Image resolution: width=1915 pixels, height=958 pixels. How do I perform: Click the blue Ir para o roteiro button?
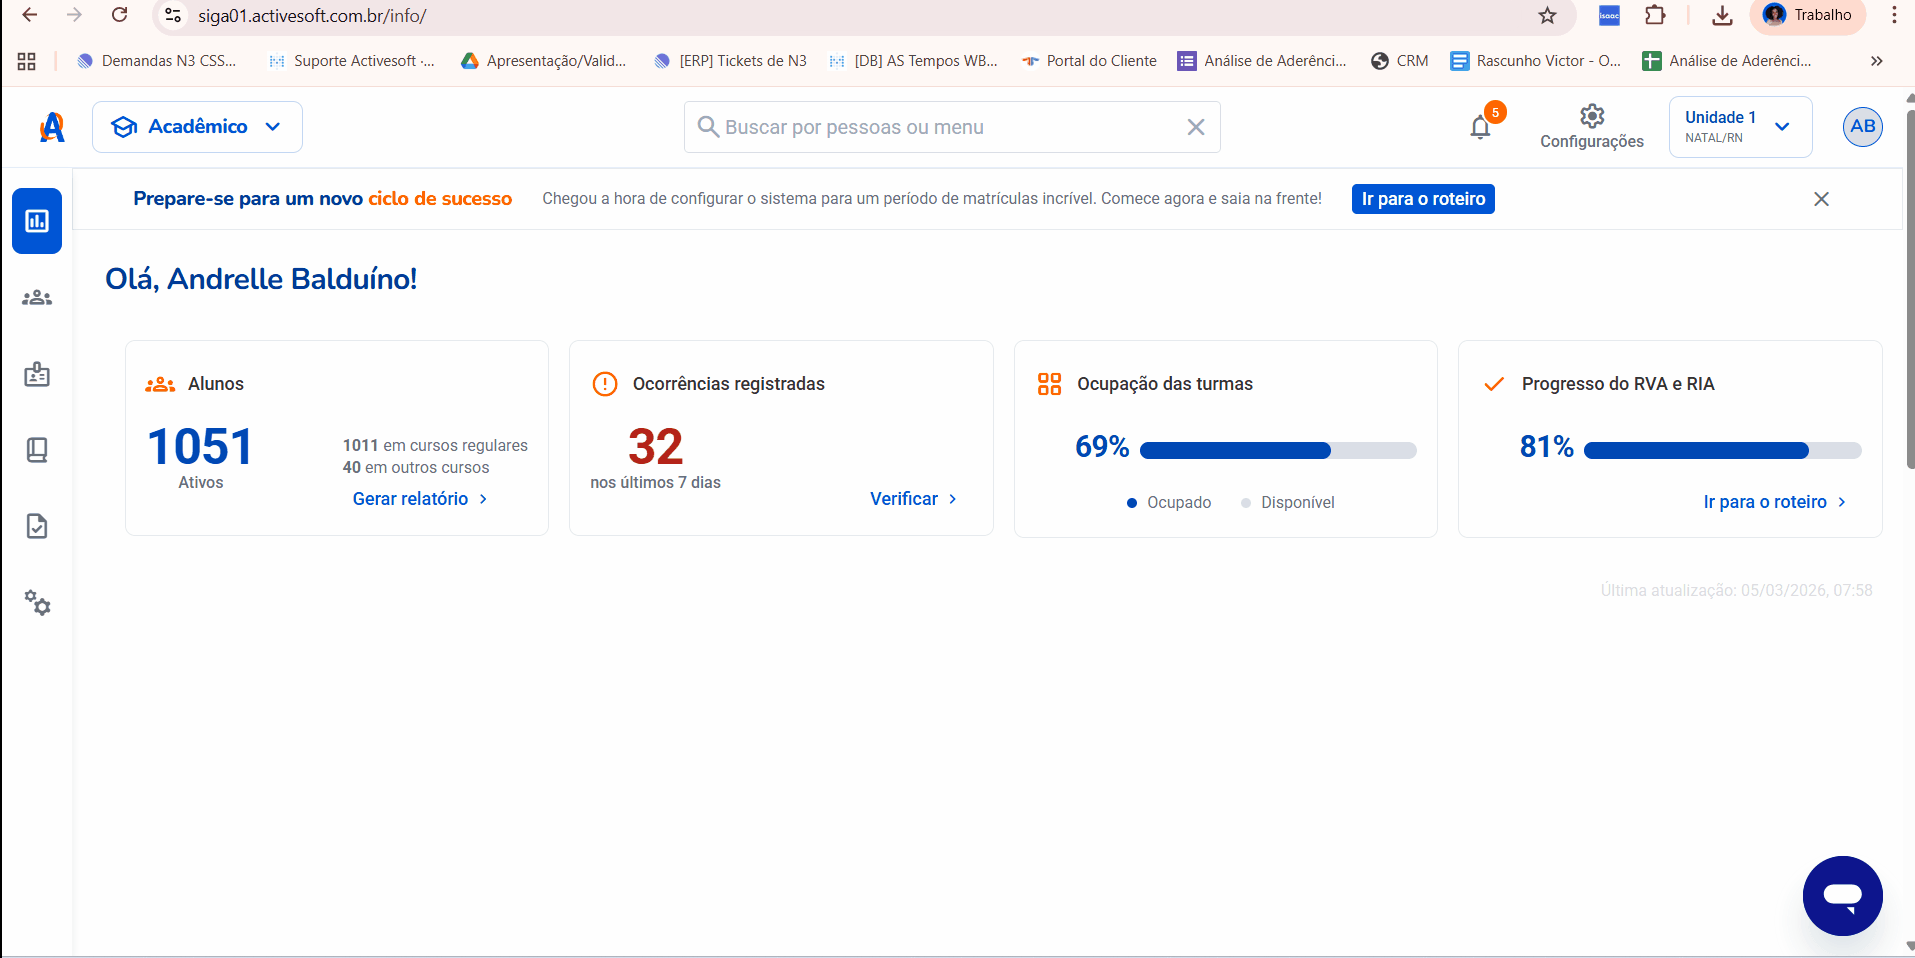(x=1423, y=199)
